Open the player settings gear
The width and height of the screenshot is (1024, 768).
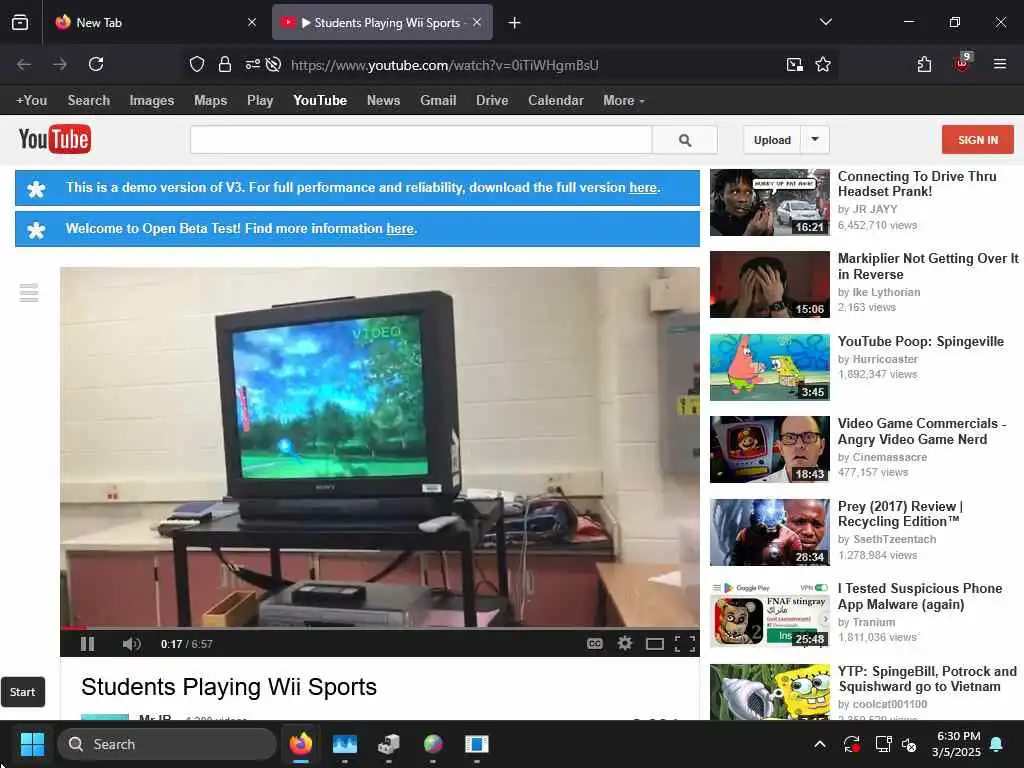625,644
